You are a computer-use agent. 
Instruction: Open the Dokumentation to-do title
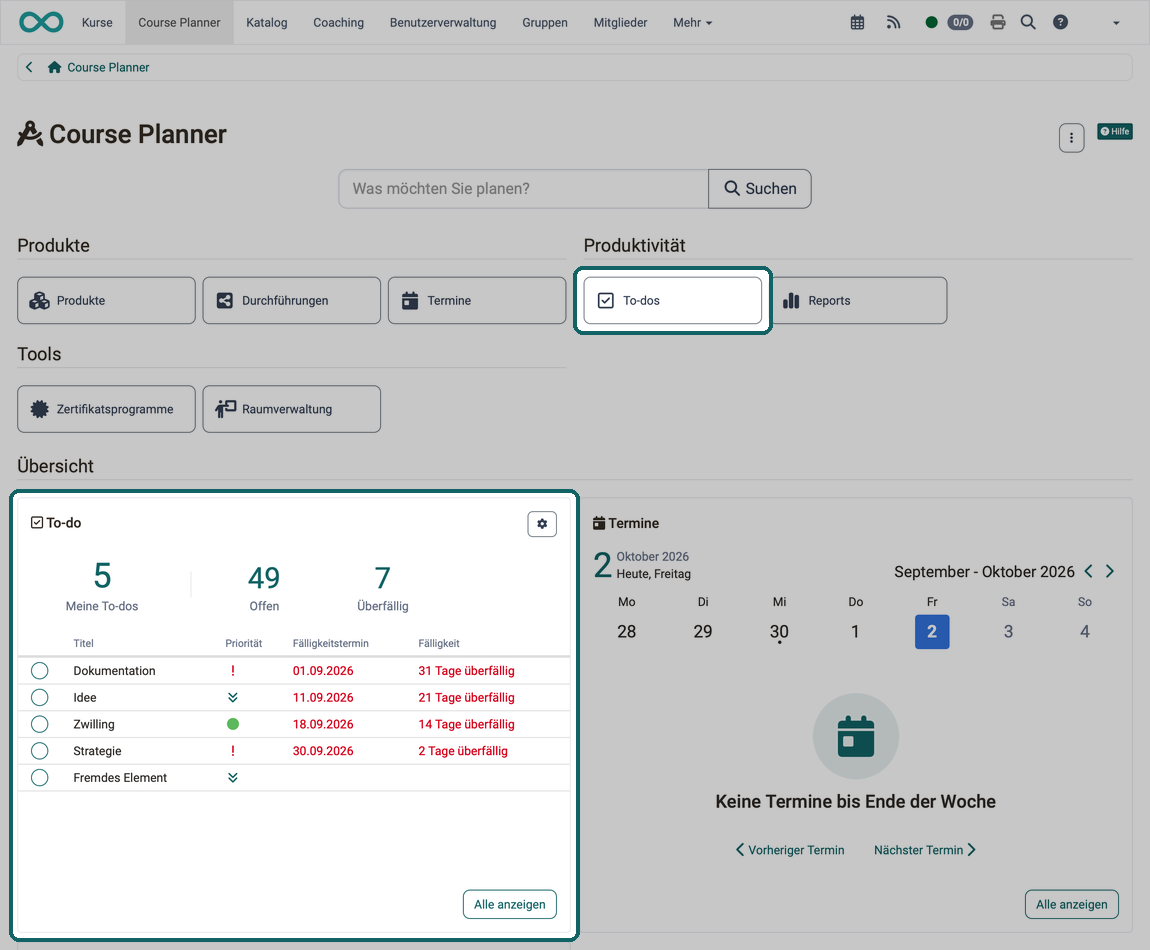point(114,671)
